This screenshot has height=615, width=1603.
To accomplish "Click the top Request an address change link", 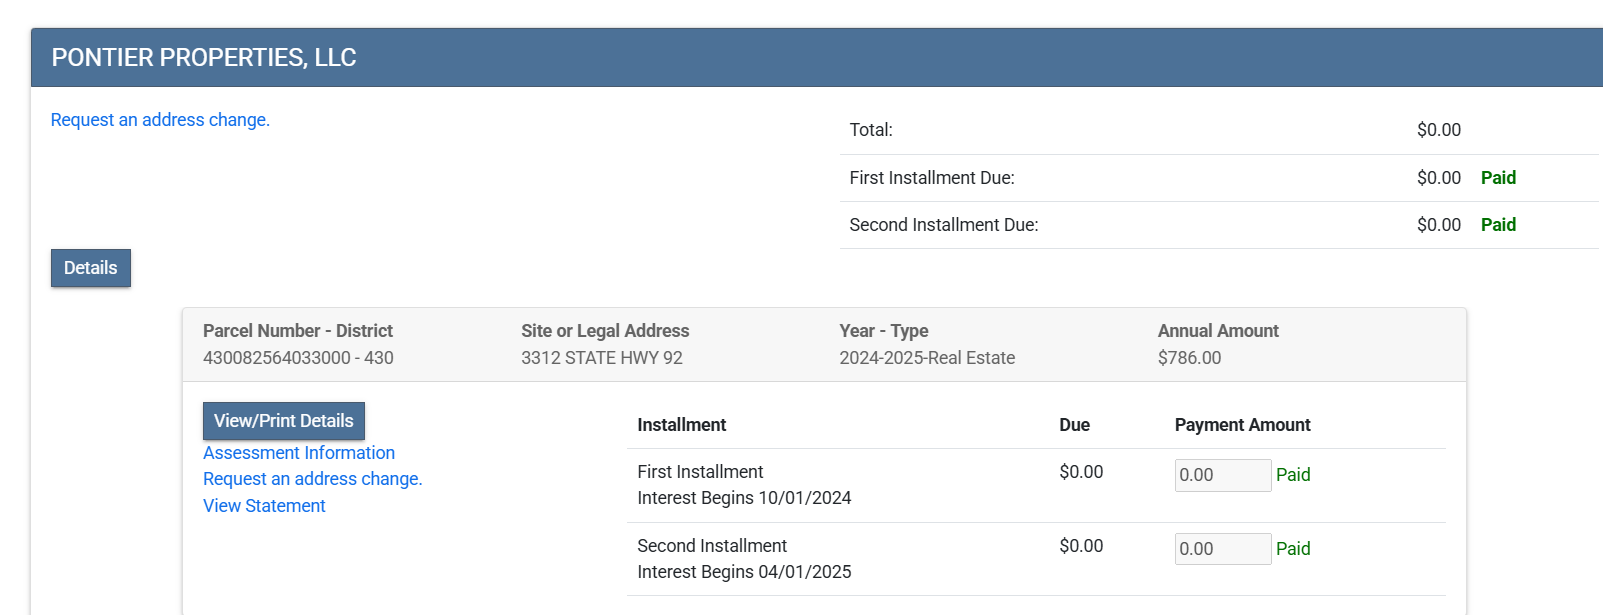I will point(160,120).
